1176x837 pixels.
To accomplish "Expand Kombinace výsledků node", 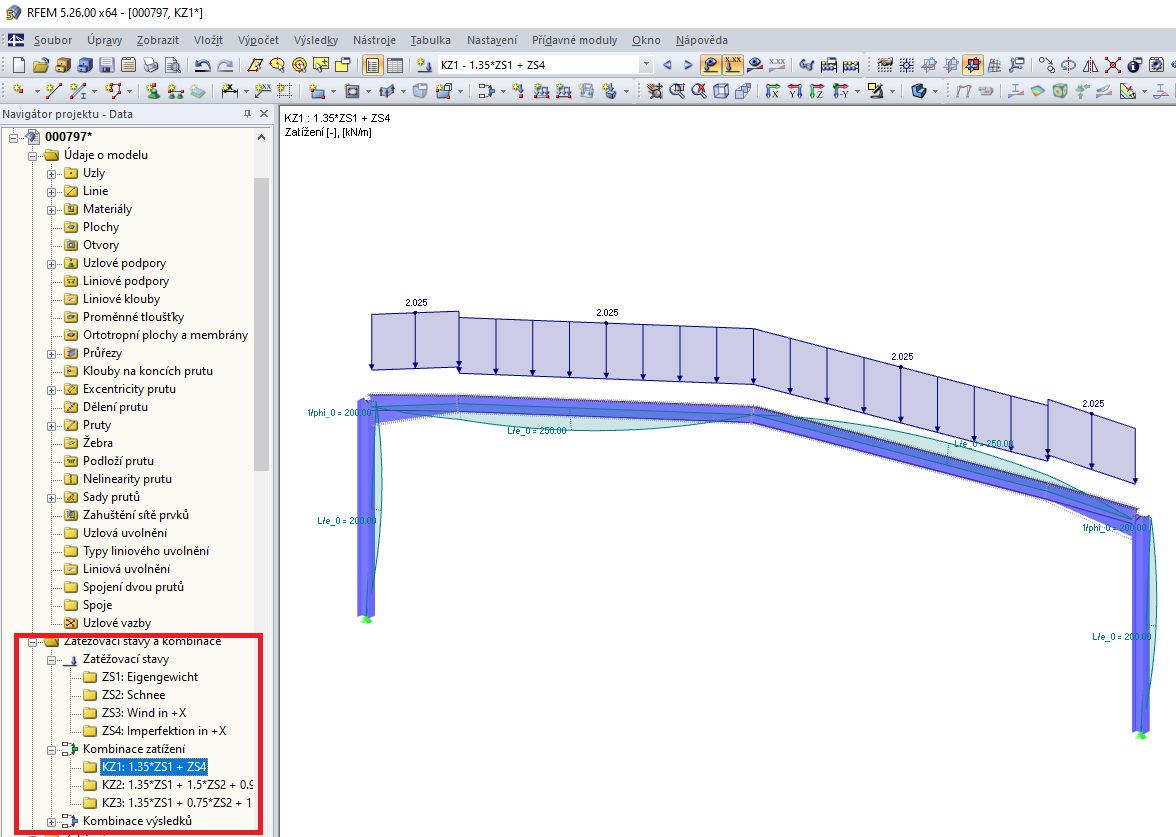I will pos(52,822).
